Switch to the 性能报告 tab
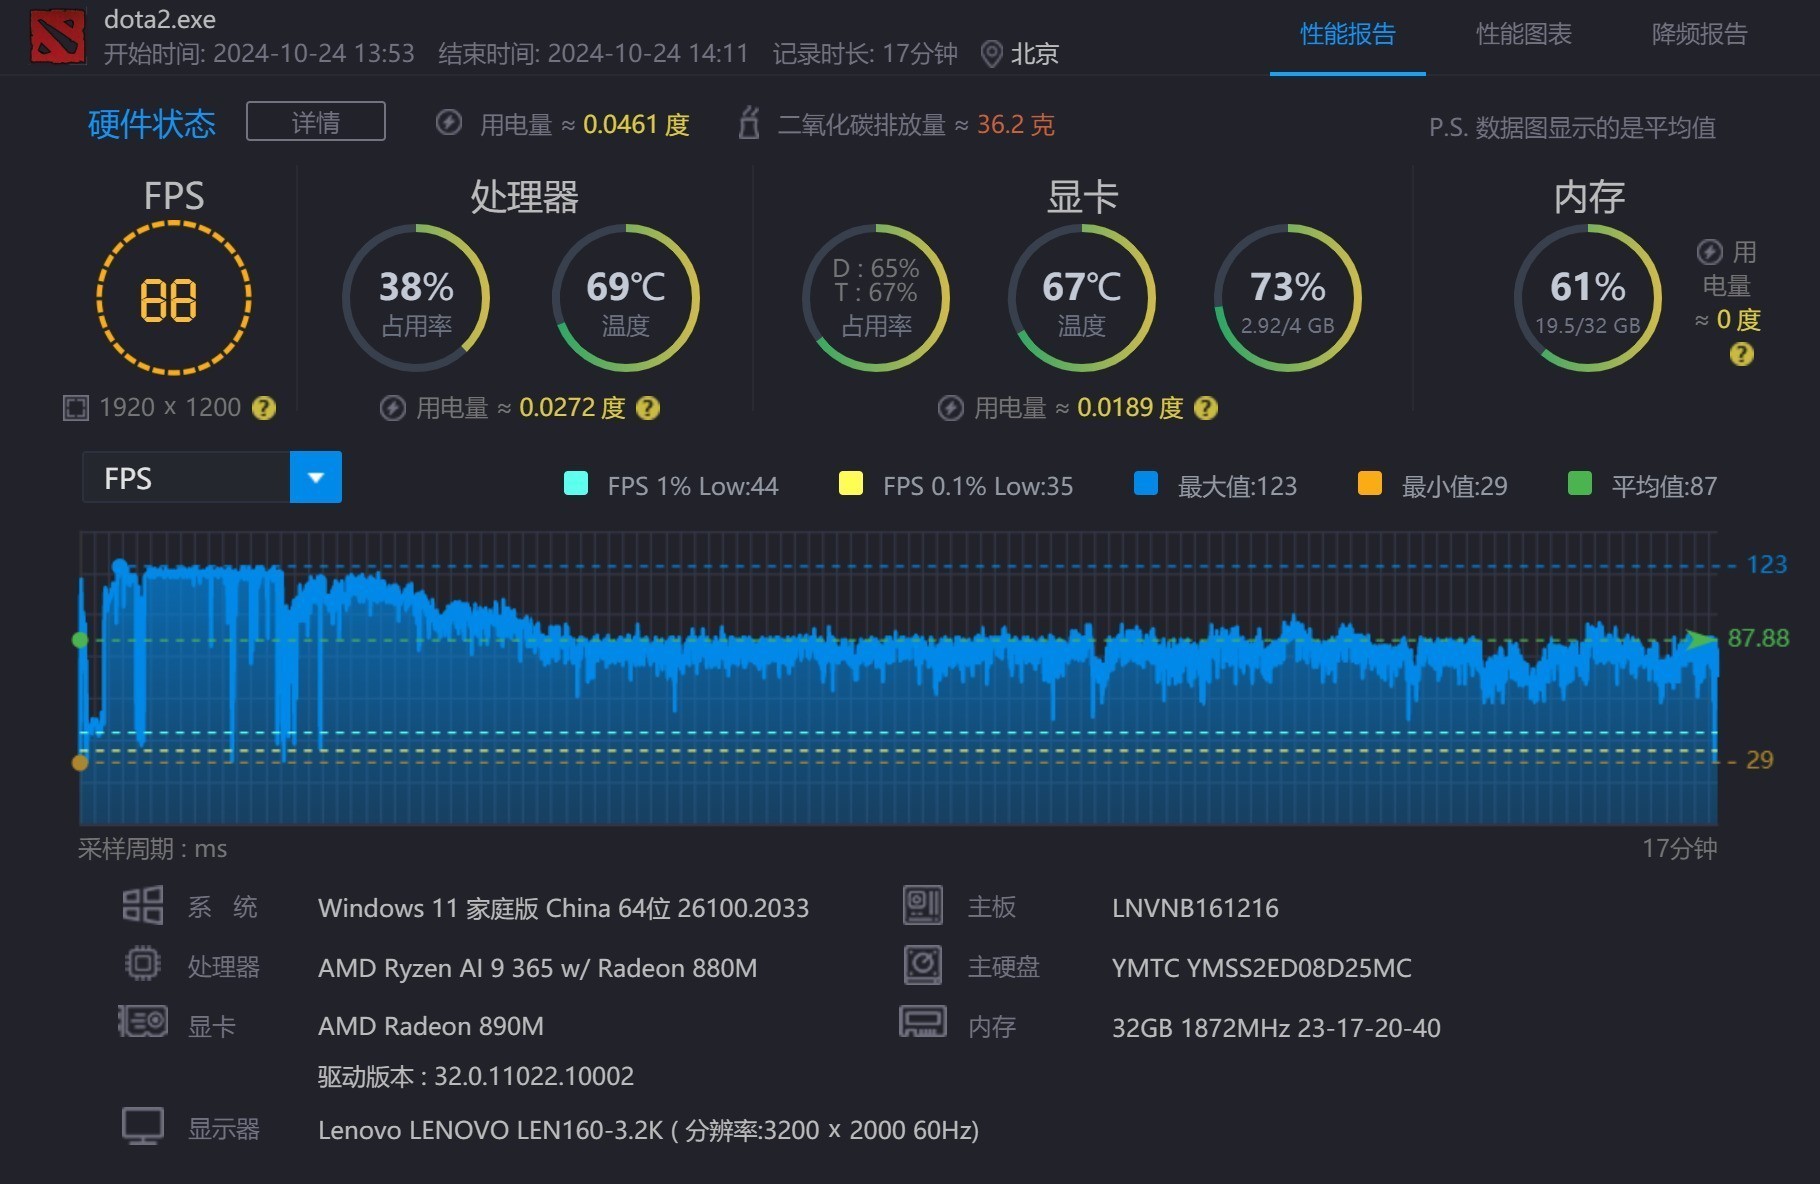The height and width of the screenshot is (1184, 1820). 1347,35
